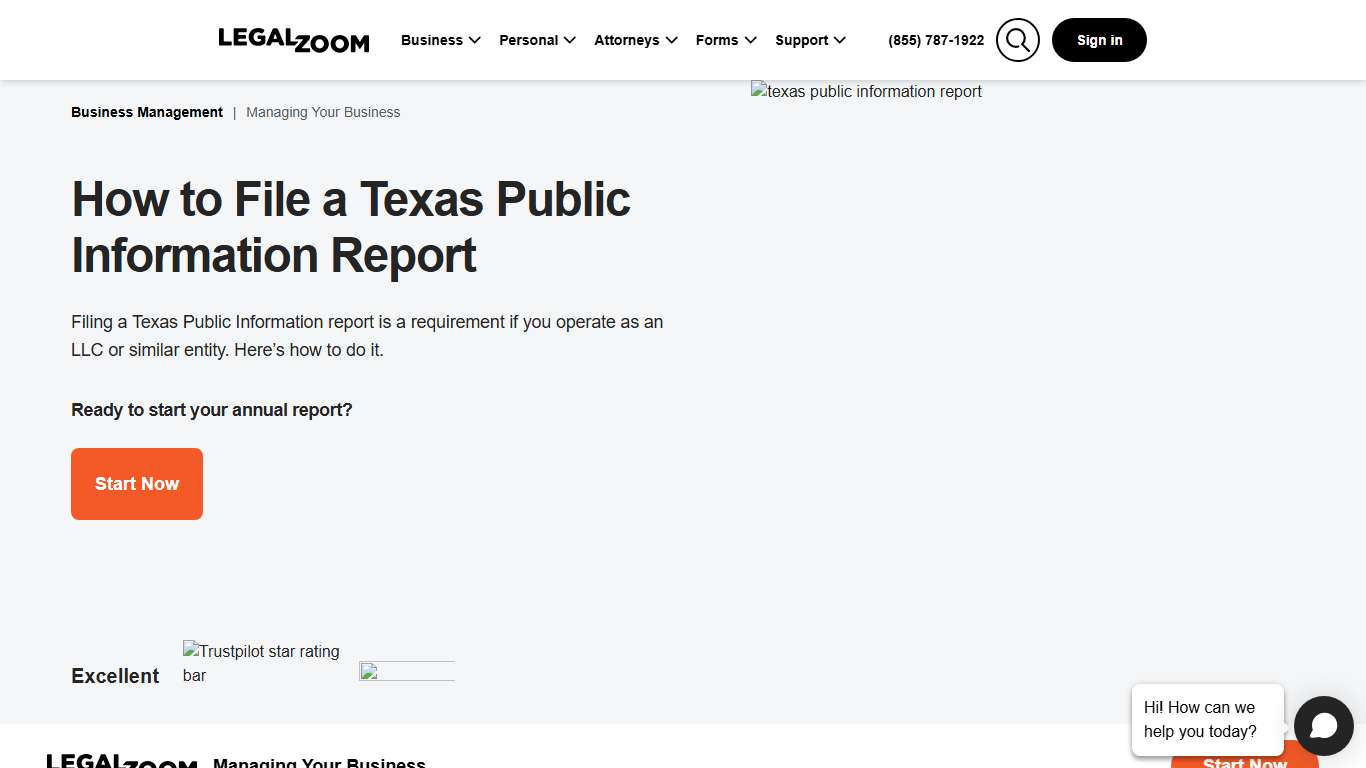
Task: Click the Excellent rating label
Action: 115,676
